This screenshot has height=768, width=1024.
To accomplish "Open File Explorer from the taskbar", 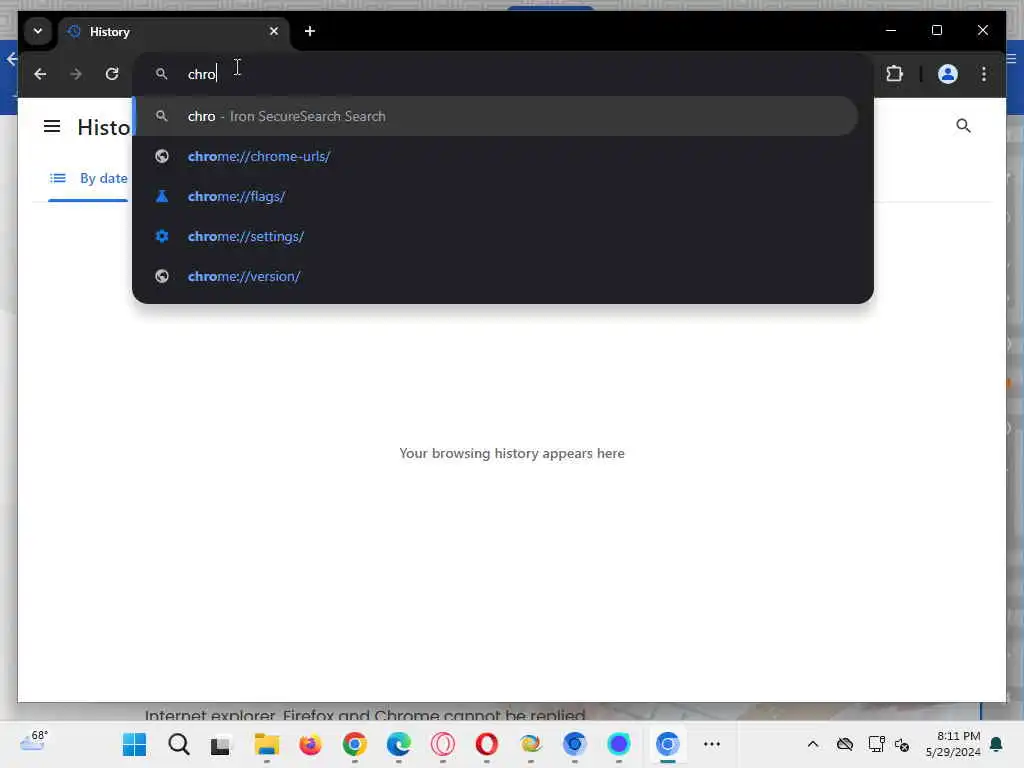I will point(266,744).
